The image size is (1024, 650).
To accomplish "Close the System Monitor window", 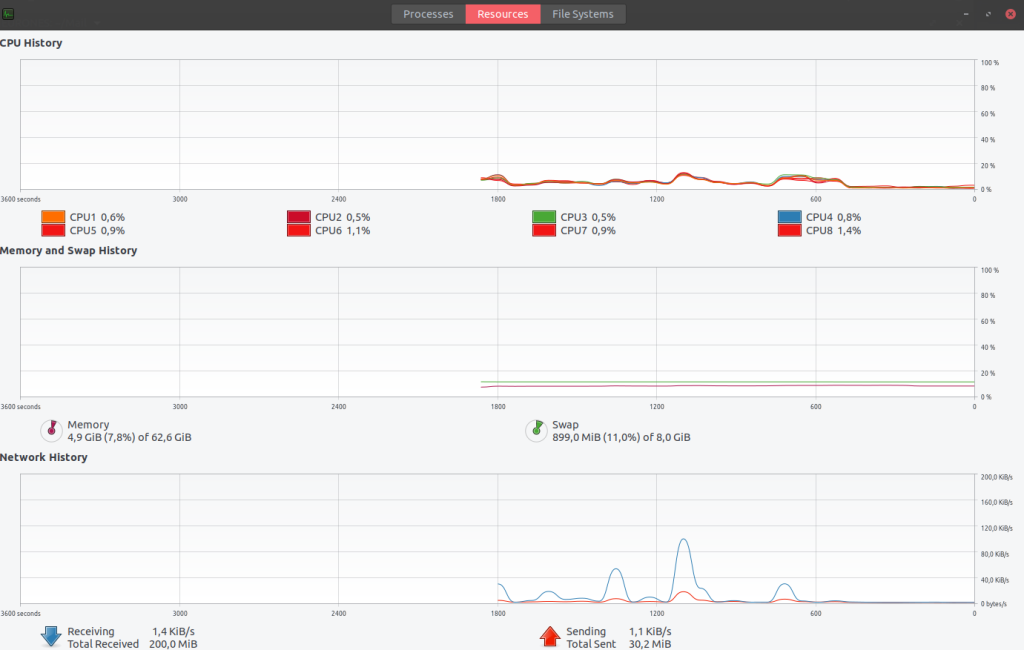I will coord(1009,14).
